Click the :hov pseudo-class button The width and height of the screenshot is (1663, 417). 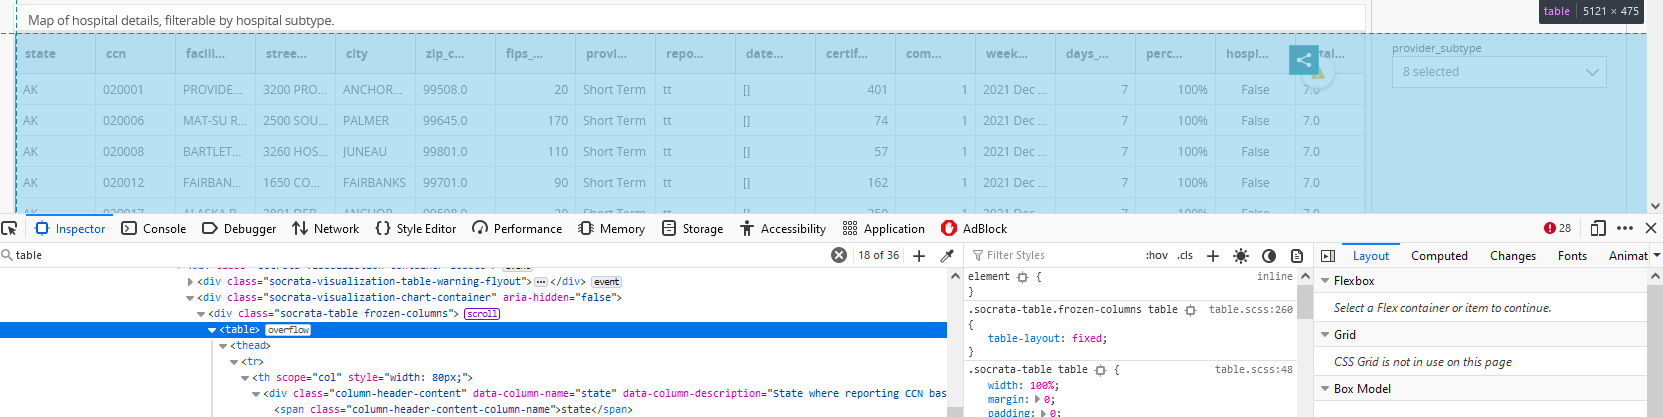pyautogui.click(x=1156, y=256)
